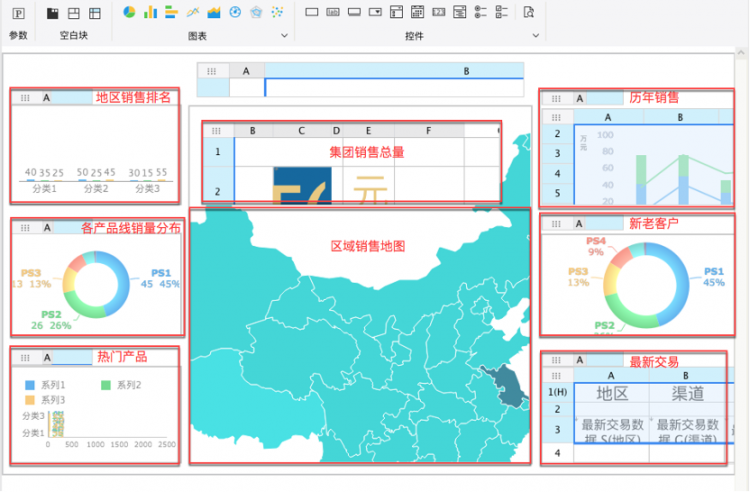Click the drag handle of the 新老客户 block
Screen dimensions: 750x492
556,223
